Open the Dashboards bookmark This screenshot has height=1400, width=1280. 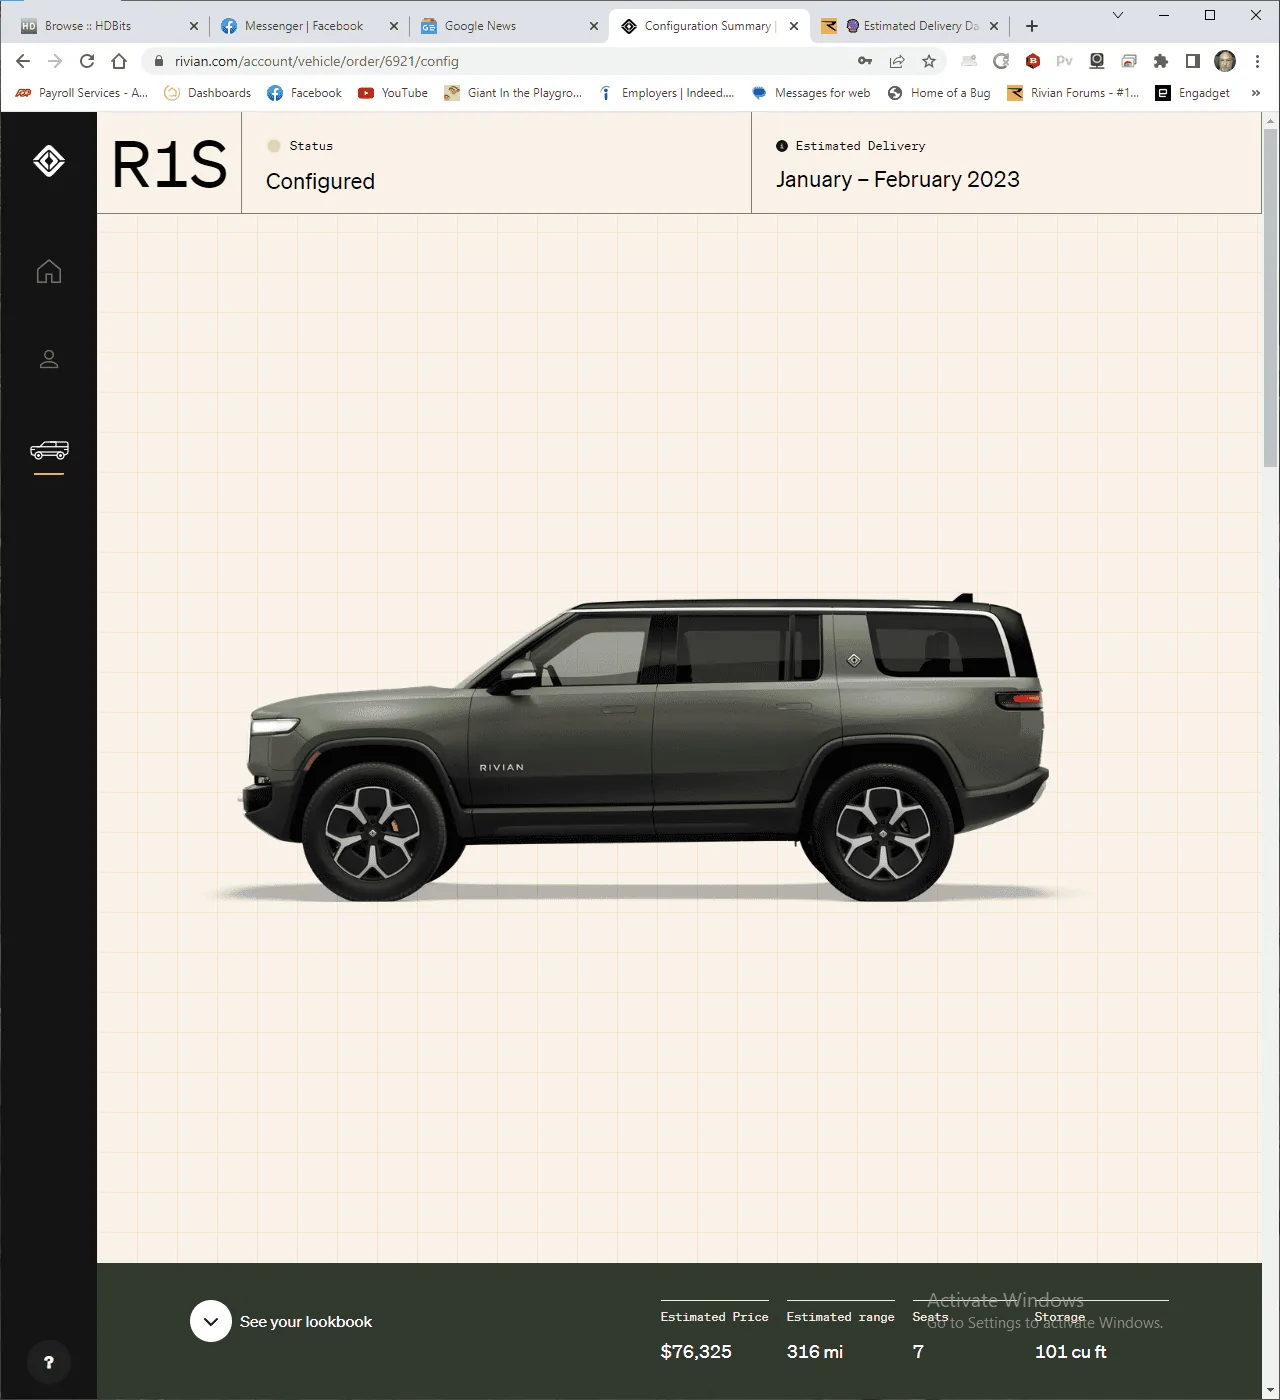tap(207, 93)
